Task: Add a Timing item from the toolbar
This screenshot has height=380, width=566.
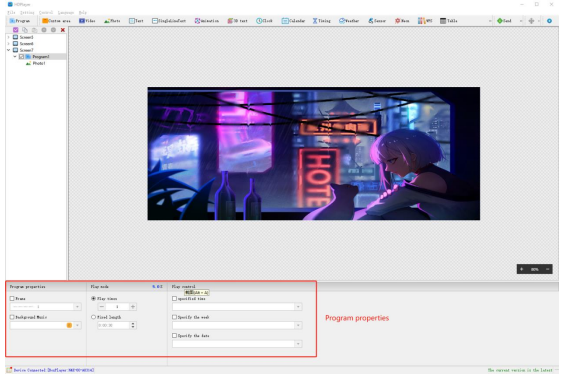Action: click(322, 21)
